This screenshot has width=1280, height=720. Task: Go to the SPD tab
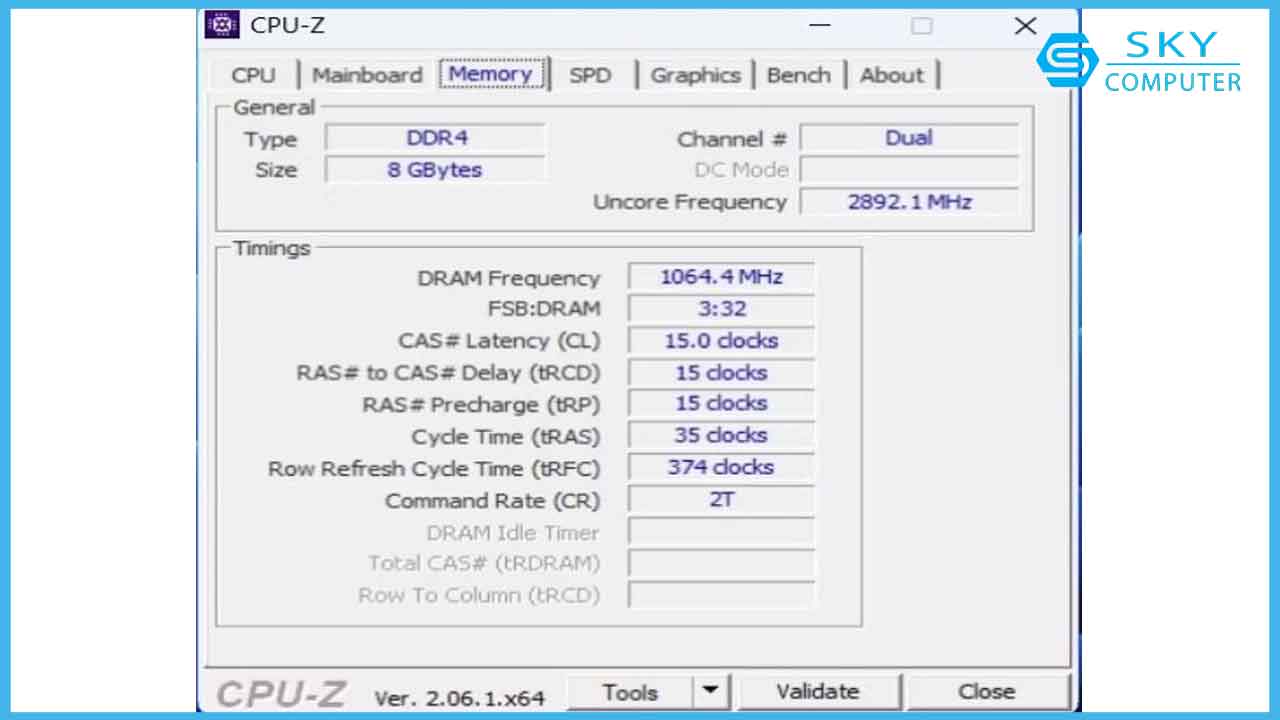coord(590,75)
